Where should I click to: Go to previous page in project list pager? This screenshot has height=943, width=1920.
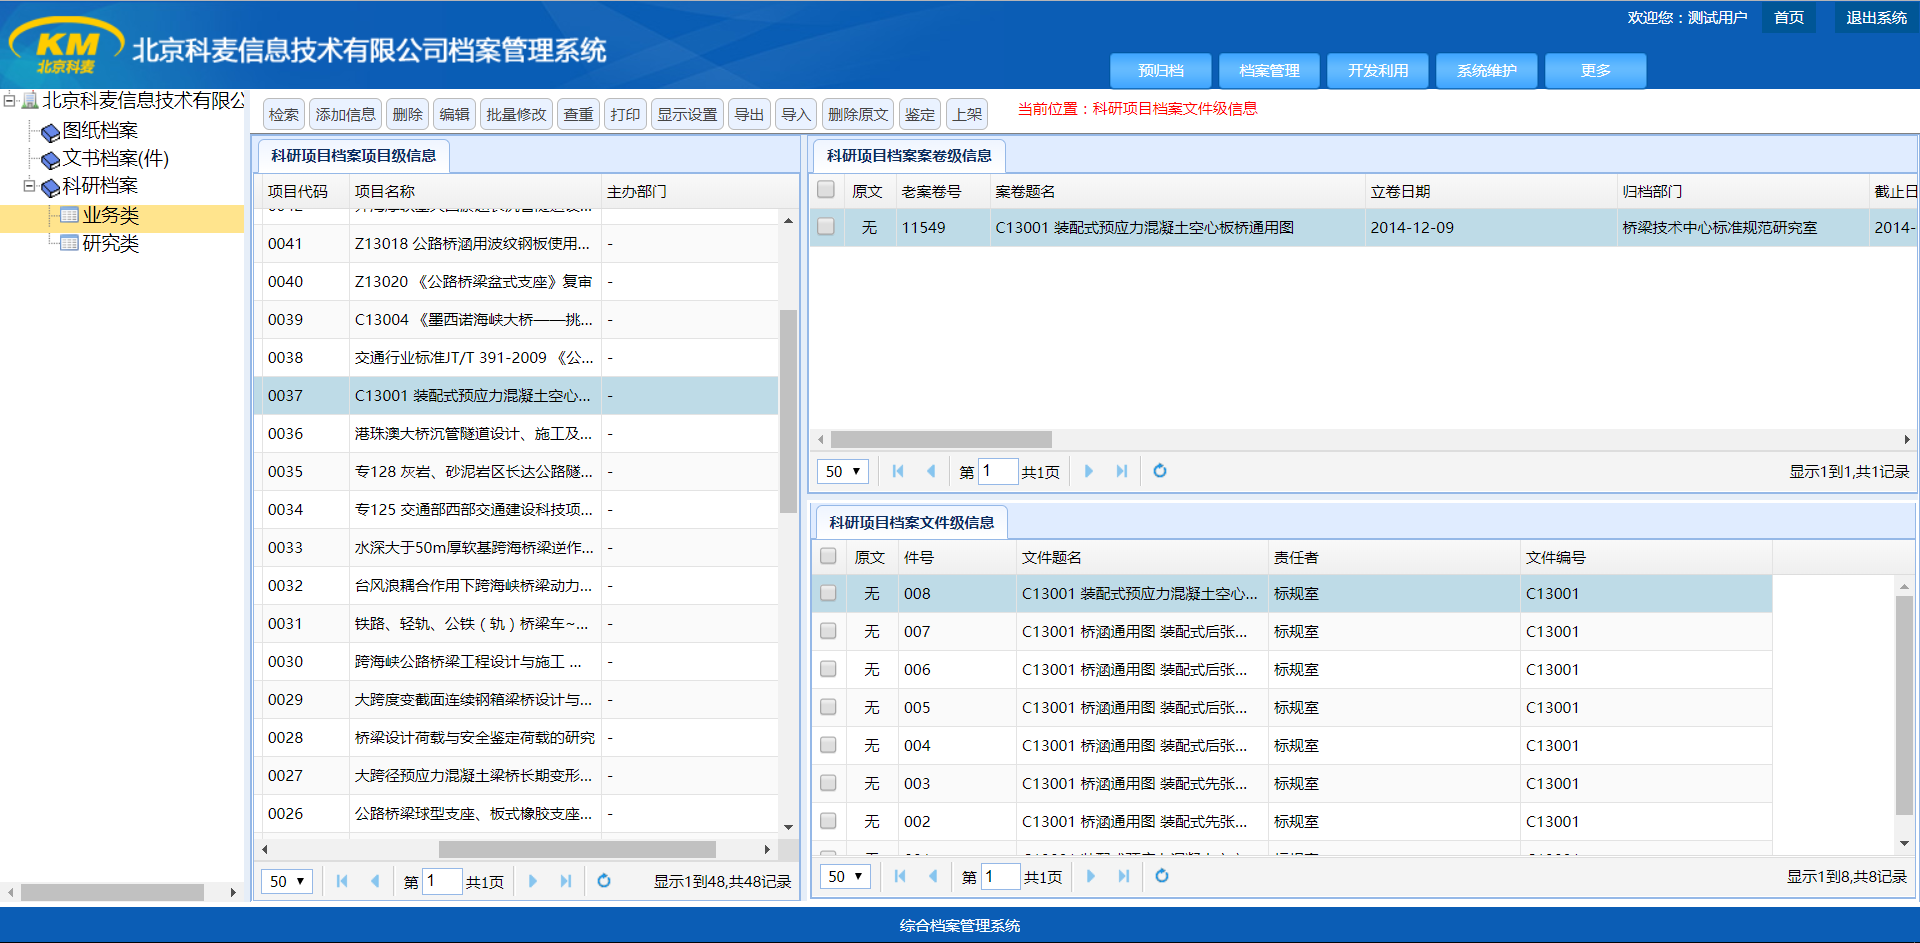click(x=375, y=881)
